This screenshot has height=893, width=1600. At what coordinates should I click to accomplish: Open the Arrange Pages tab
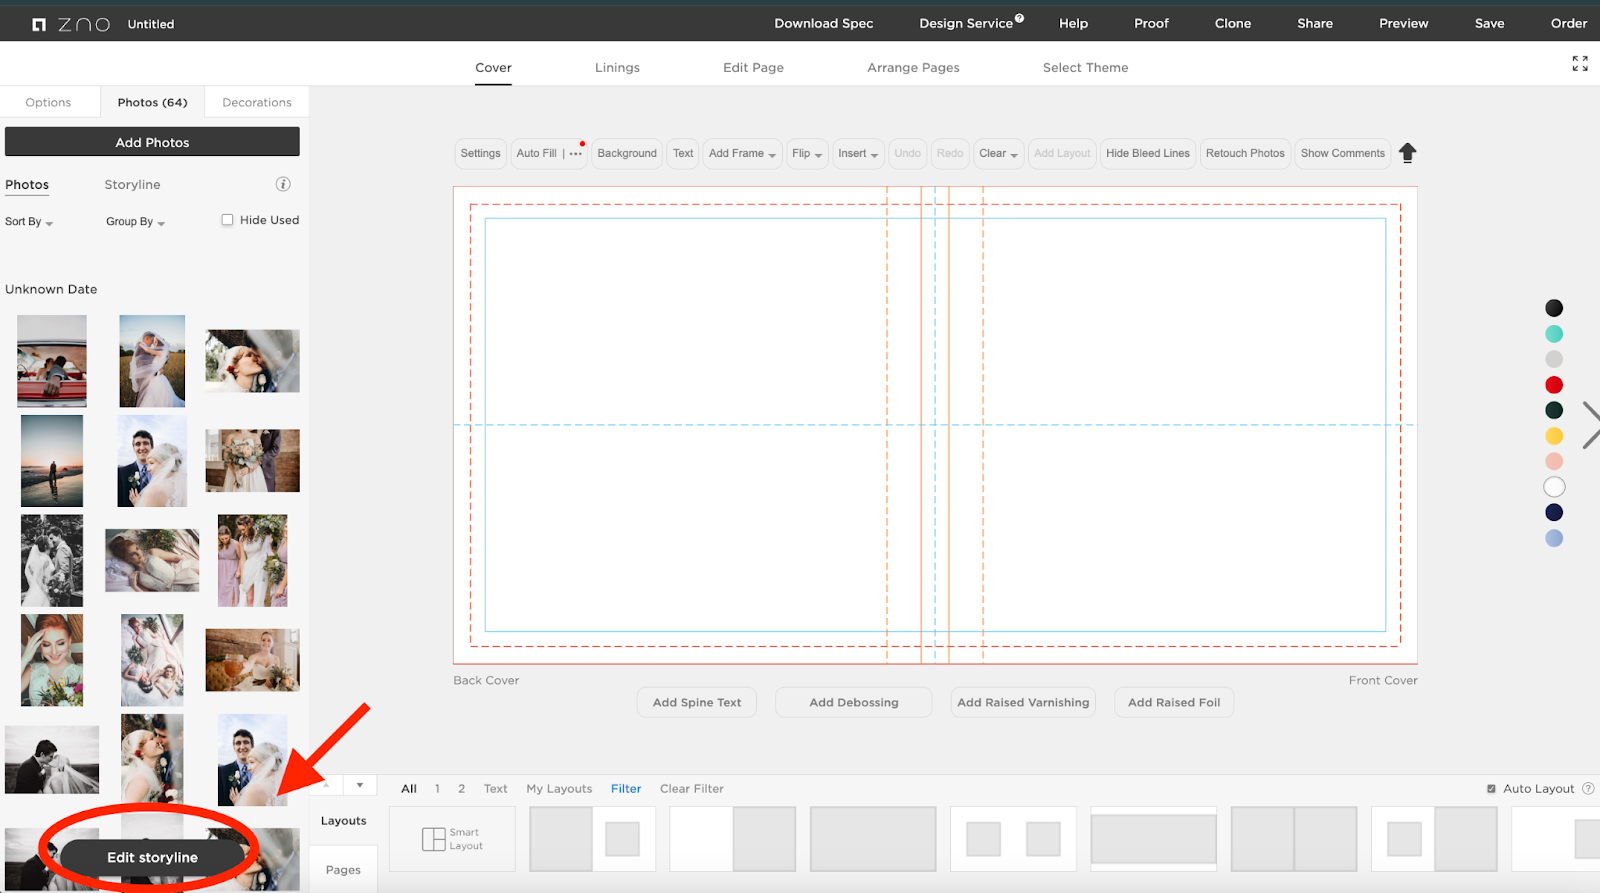coord(913,68)
